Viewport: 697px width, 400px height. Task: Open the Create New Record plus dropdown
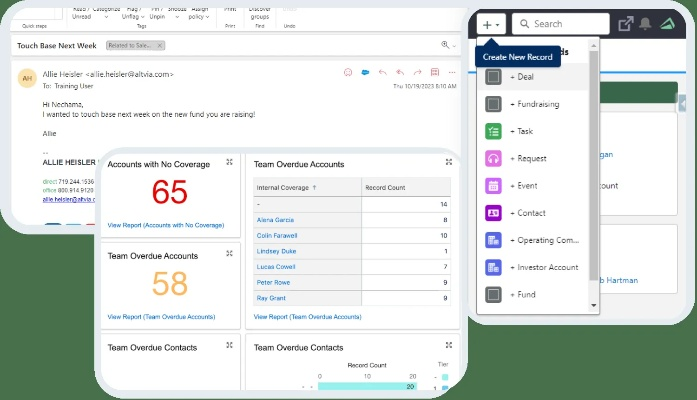tap(491, 24)
